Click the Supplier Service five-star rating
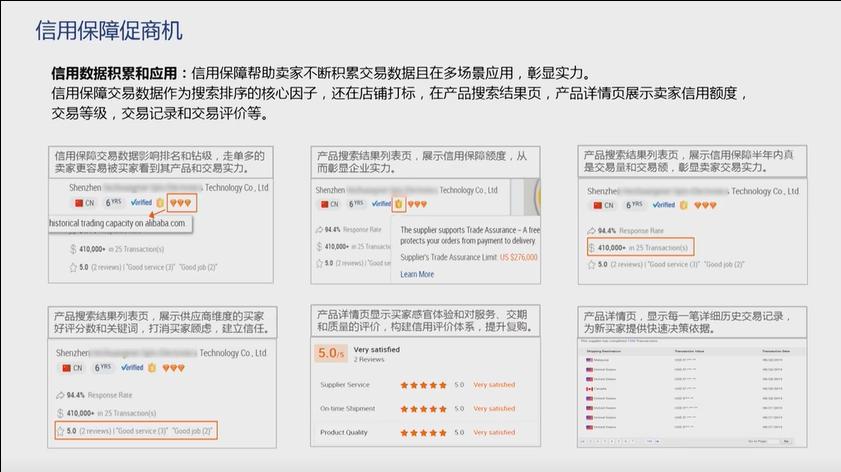 coord(424,385)
